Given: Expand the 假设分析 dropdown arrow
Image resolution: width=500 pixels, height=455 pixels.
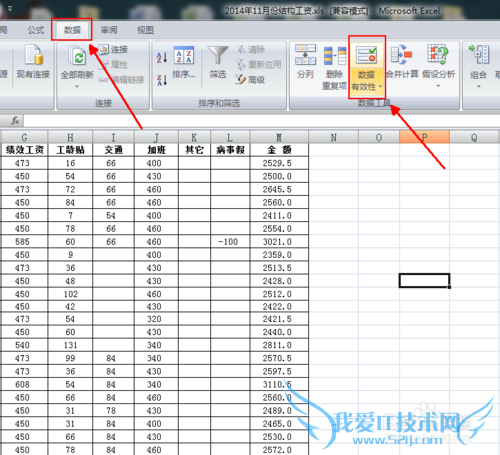Looking at the screenshot, I should pyautogui.click(x=438, y=86).
